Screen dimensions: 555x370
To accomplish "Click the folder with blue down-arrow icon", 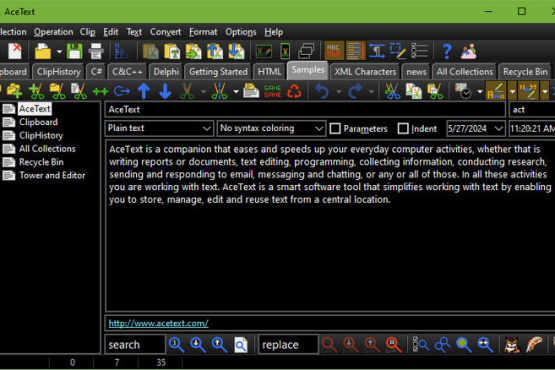I will (x=236, y=51).
